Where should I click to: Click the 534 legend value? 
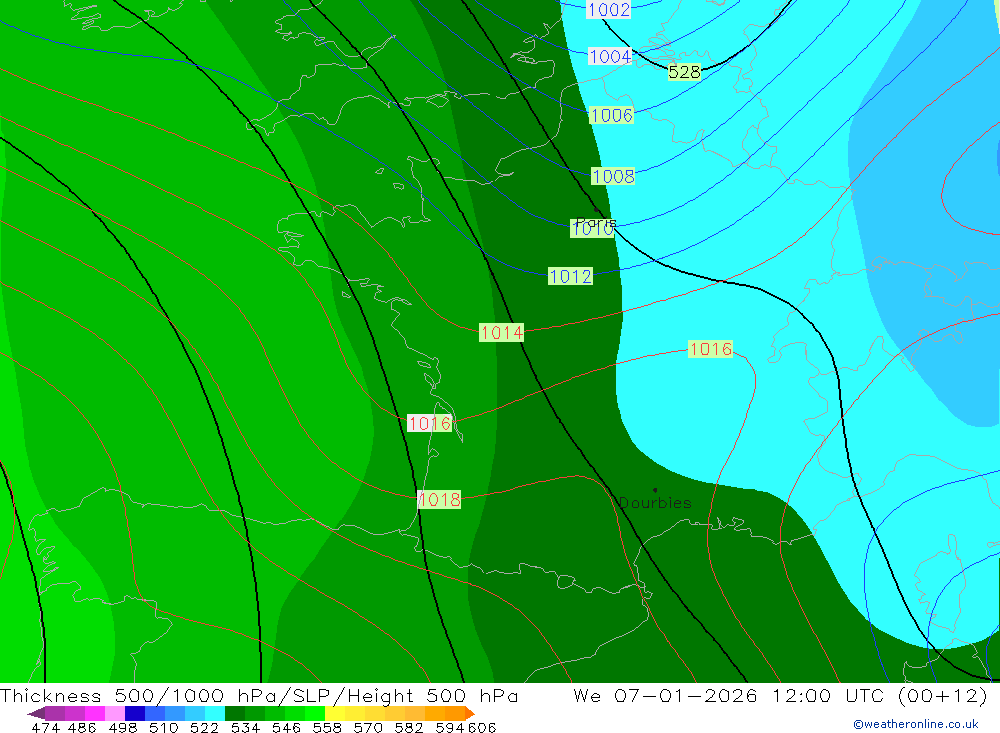(245, 727)
